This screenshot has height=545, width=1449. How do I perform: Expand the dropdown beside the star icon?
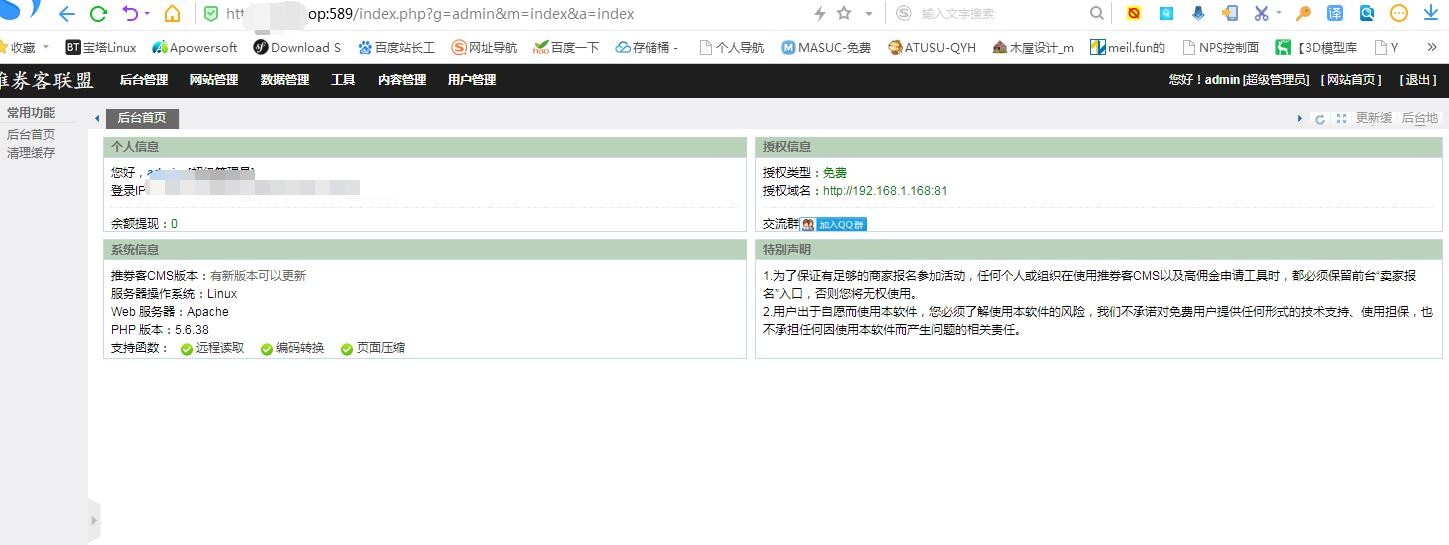868,14
